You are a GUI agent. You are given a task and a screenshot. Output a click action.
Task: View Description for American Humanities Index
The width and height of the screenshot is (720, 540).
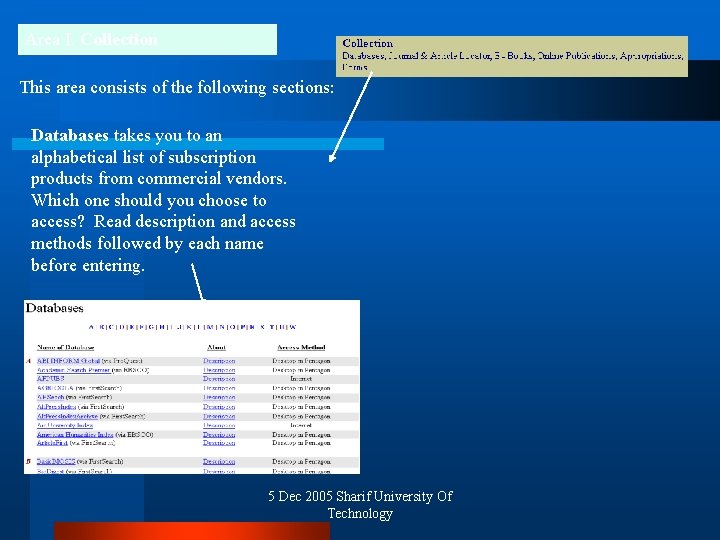(219, 434)
